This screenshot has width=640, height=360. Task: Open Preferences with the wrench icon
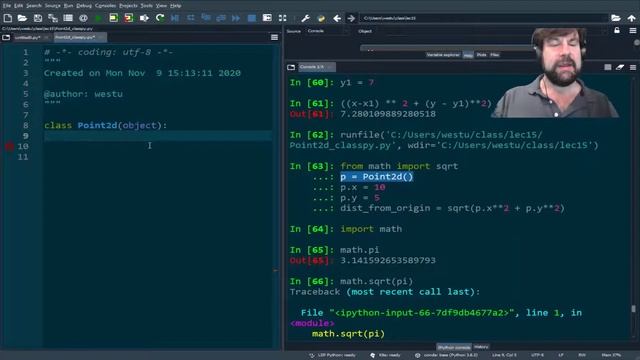click(305, 18)
